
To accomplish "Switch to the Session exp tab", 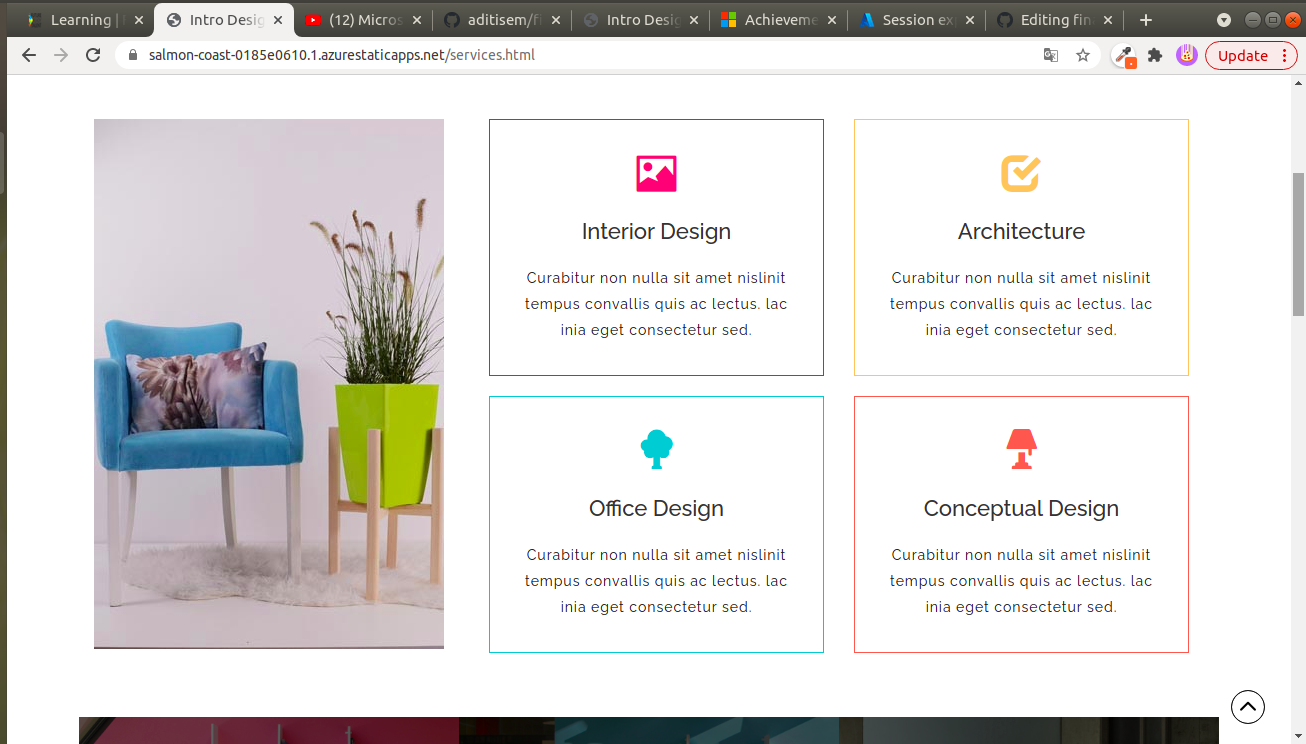I will point(915,20).
